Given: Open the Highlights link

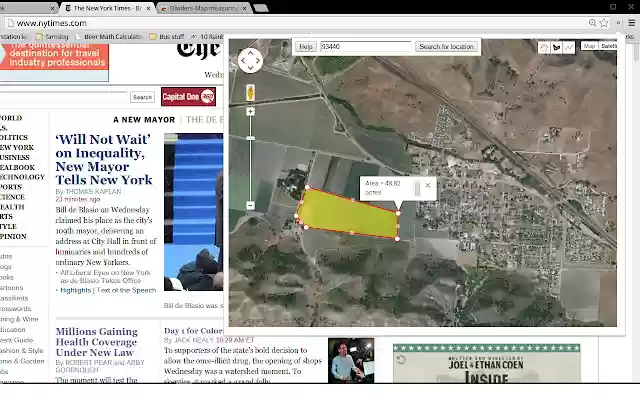Looking at the screenshot, I should point(76,290).
